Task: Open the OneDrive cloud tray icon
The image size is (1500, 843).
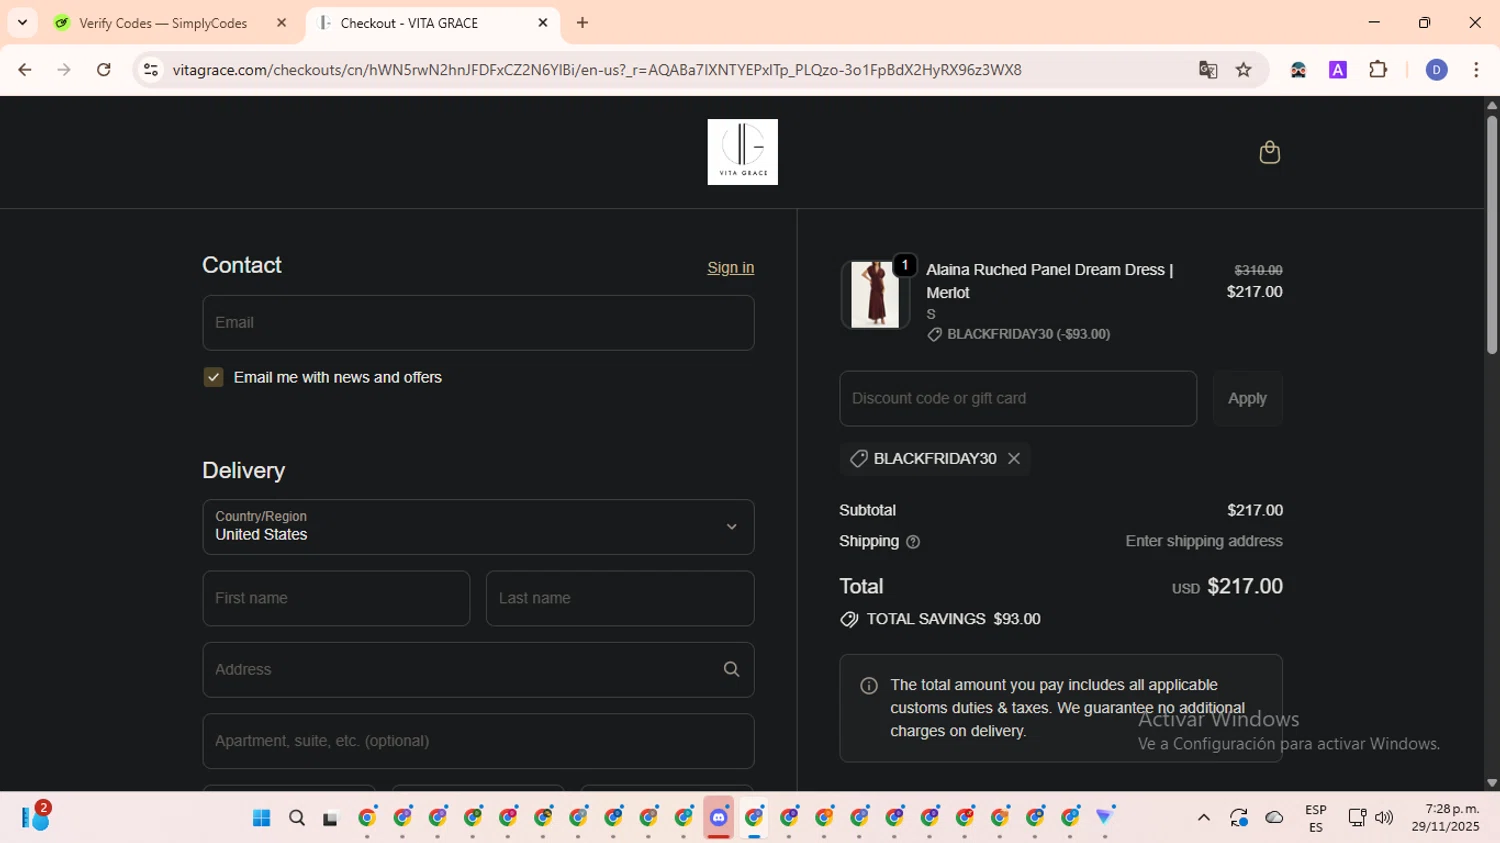Action: [x=1274, y=818]
